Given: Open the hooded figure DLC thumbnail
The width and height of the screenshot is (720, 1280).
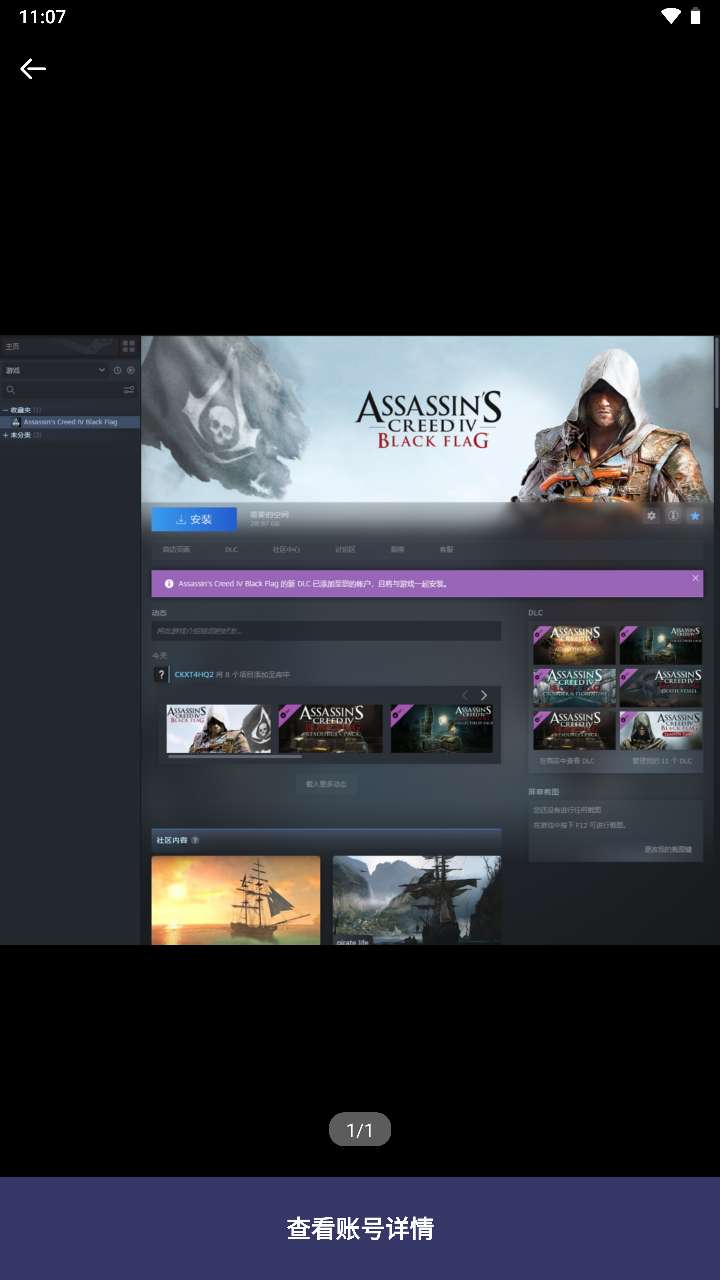Looking at the screenshot, I should pos(661,730).
